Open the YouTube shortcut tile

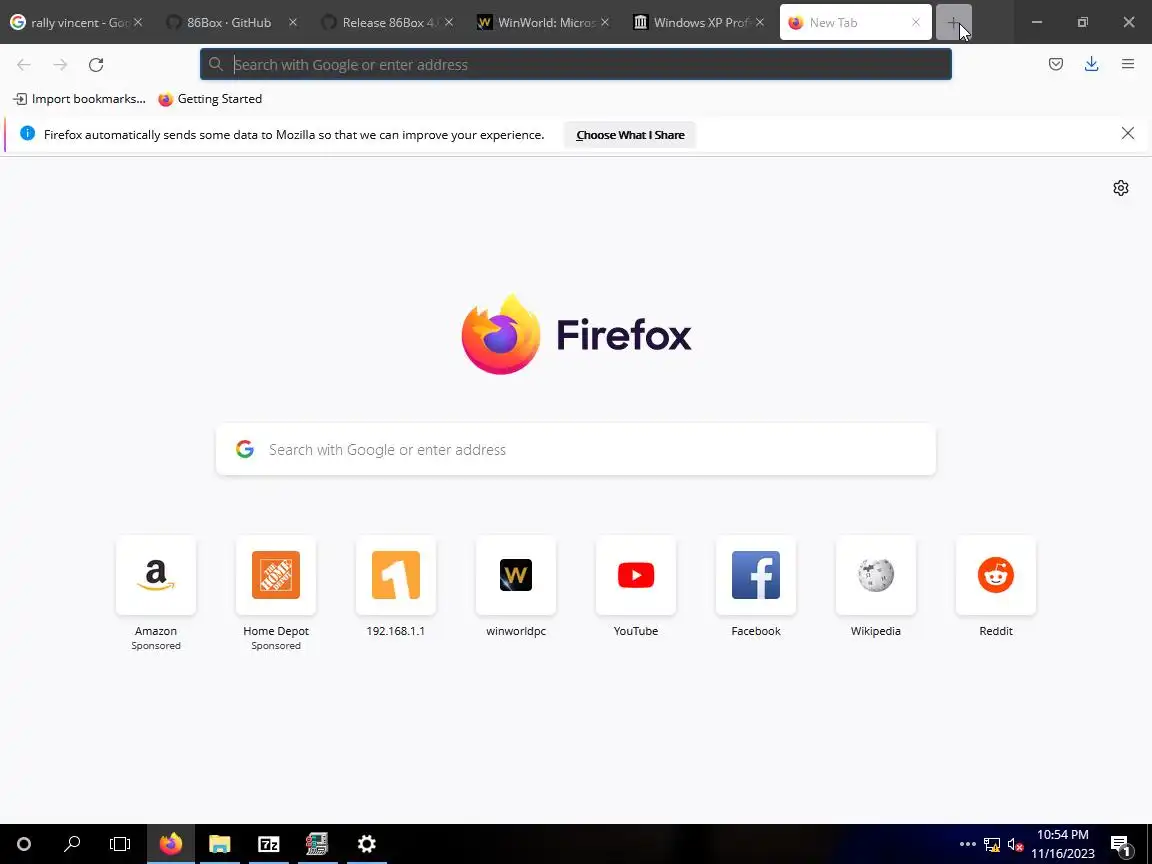[636, 575]
